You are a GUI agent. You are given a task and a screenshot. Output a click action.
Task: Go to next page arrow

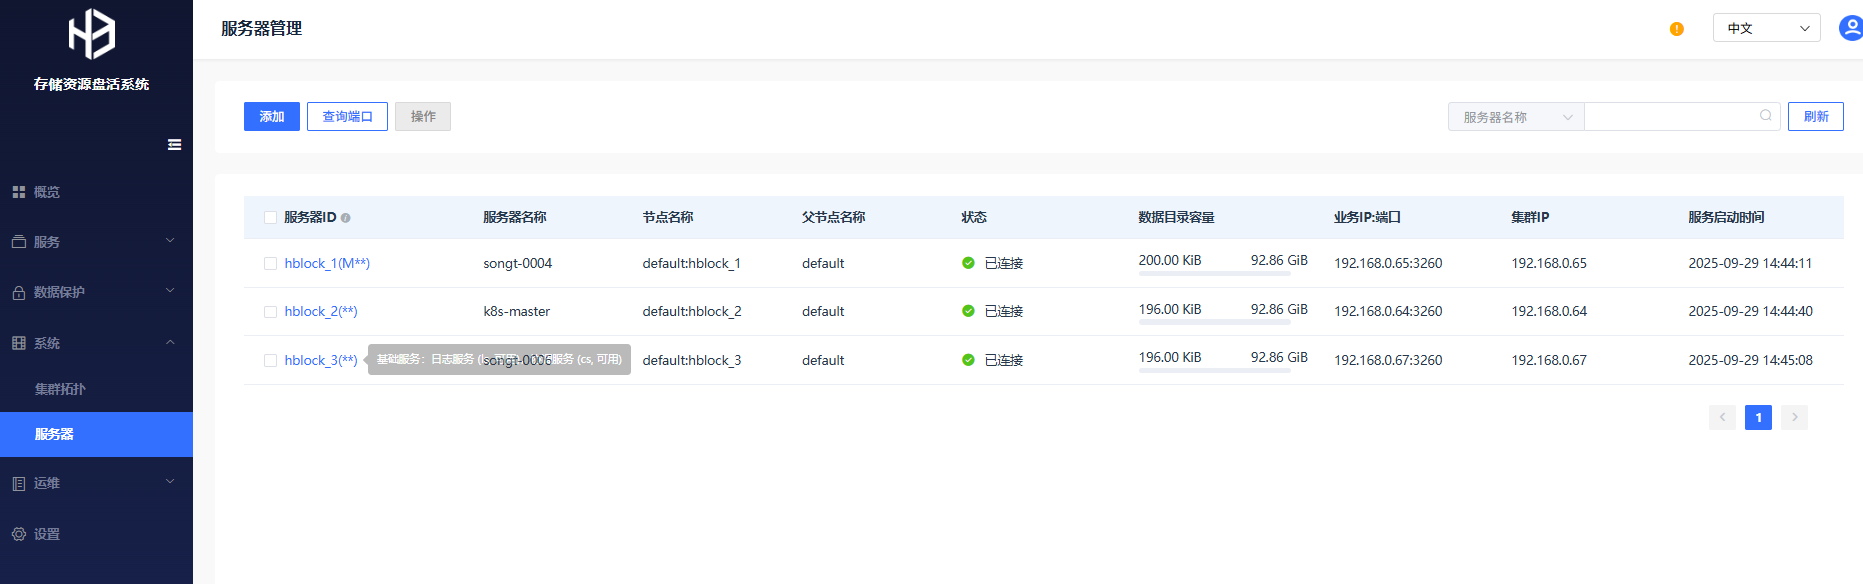pos(1794,417)
